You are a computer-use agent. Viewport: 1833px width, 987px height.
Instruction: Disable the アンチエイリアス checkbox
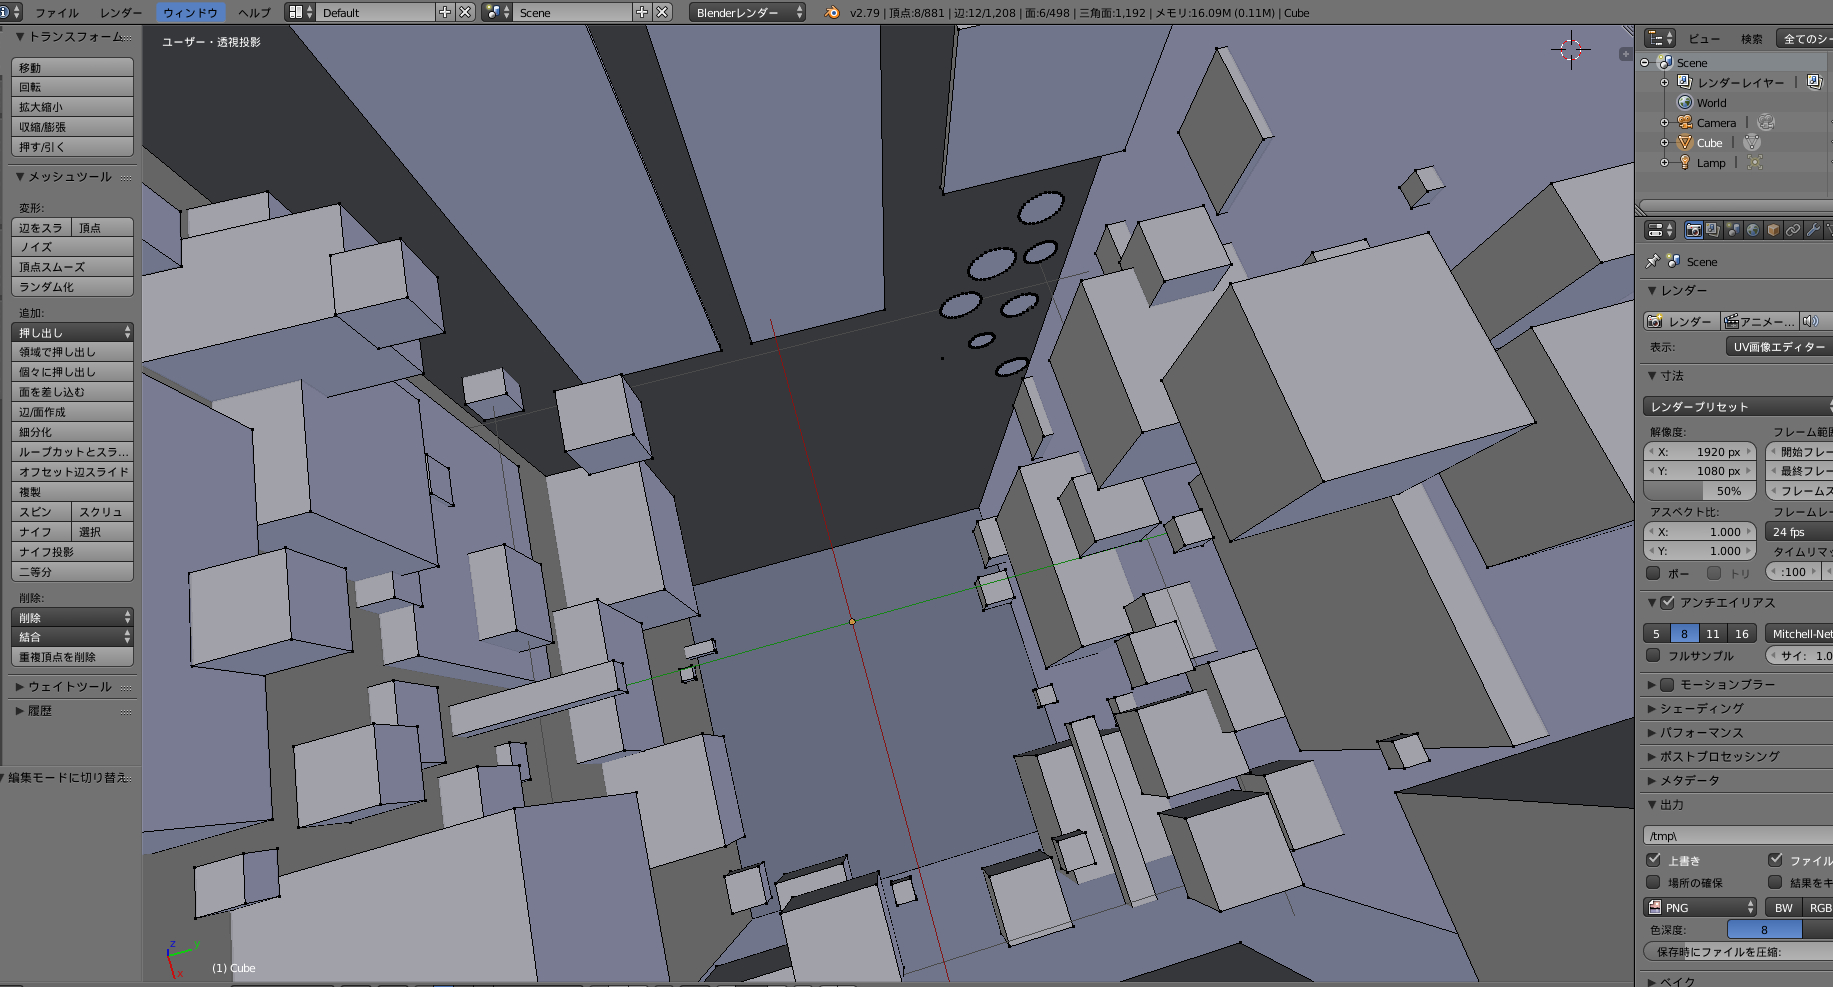click(1667, 603)
